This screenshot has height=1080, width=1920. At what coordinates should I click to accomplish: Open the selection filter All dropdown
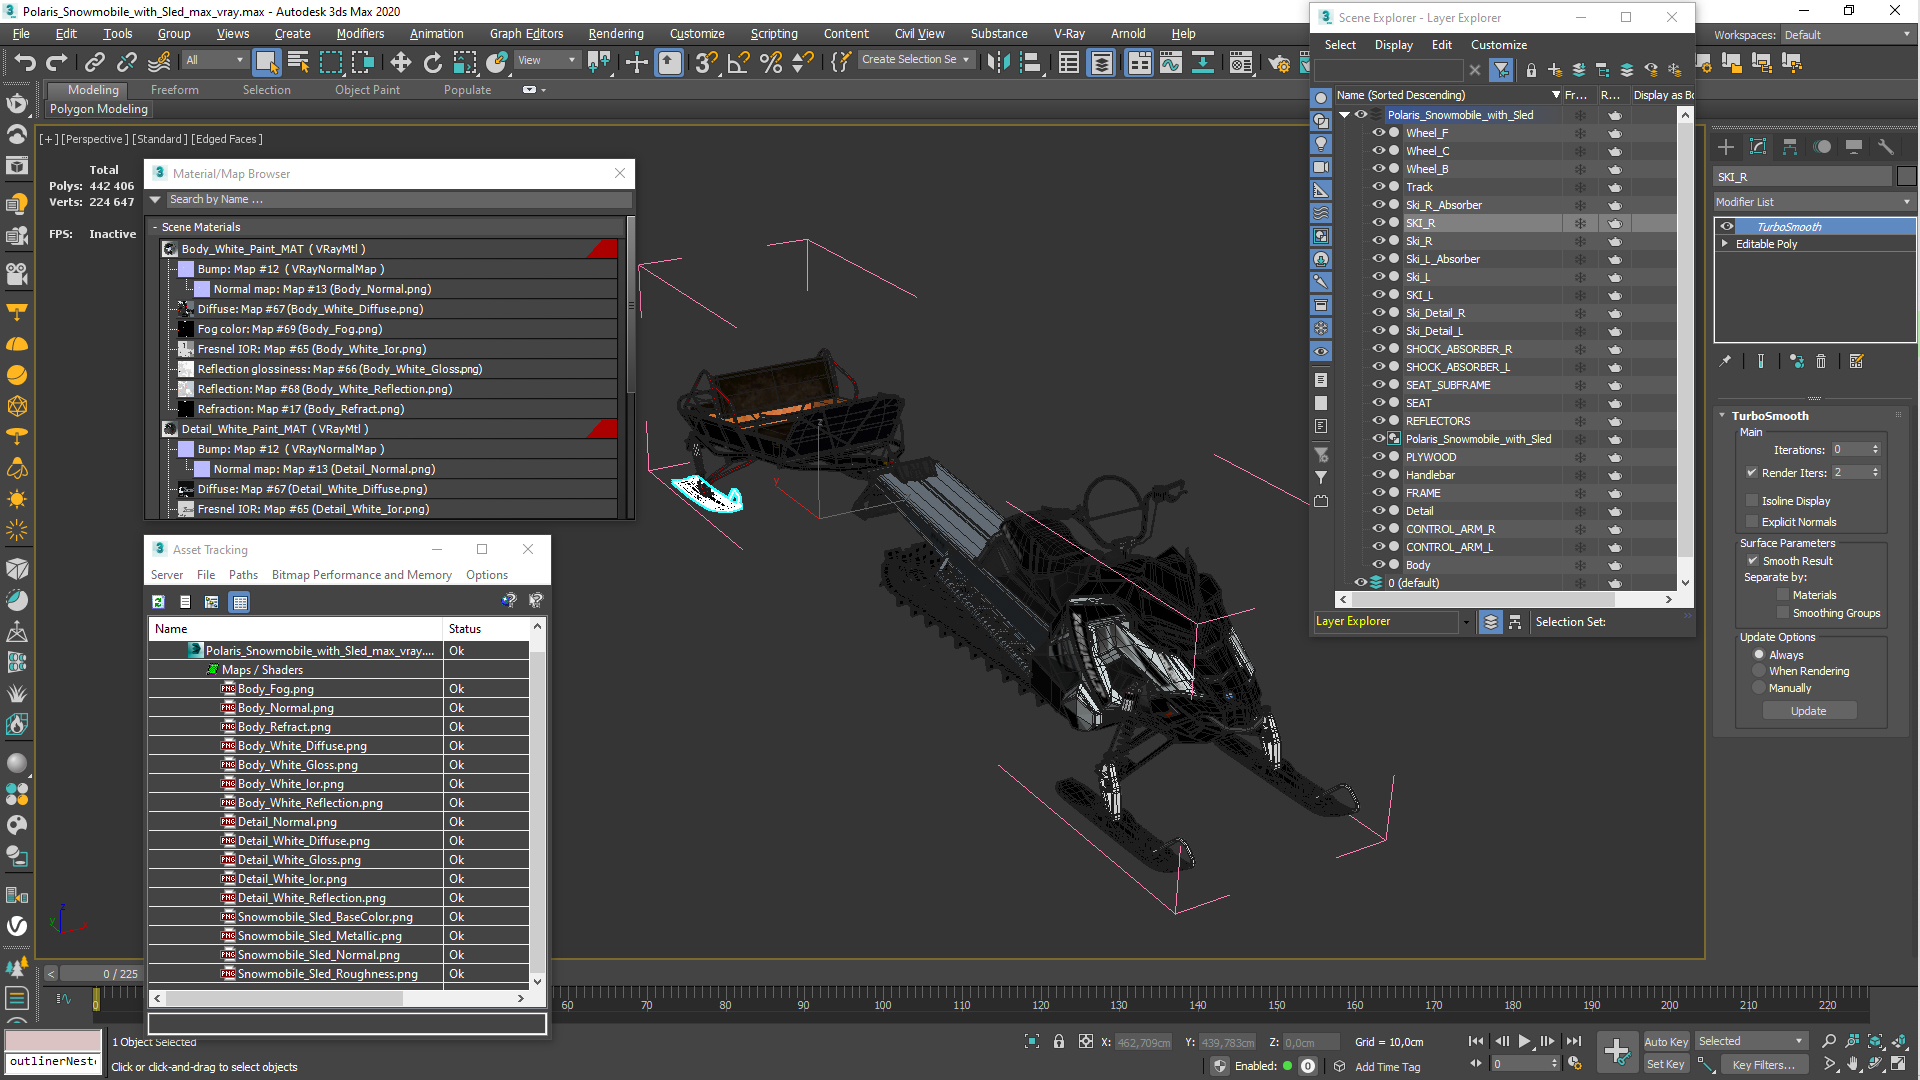(x=214, y=61)
